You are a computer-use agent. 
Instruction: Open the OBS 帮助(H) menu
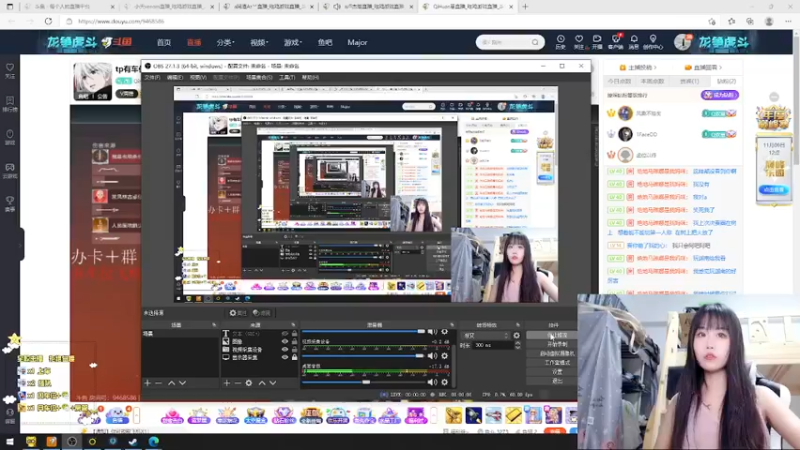(310, 78)
